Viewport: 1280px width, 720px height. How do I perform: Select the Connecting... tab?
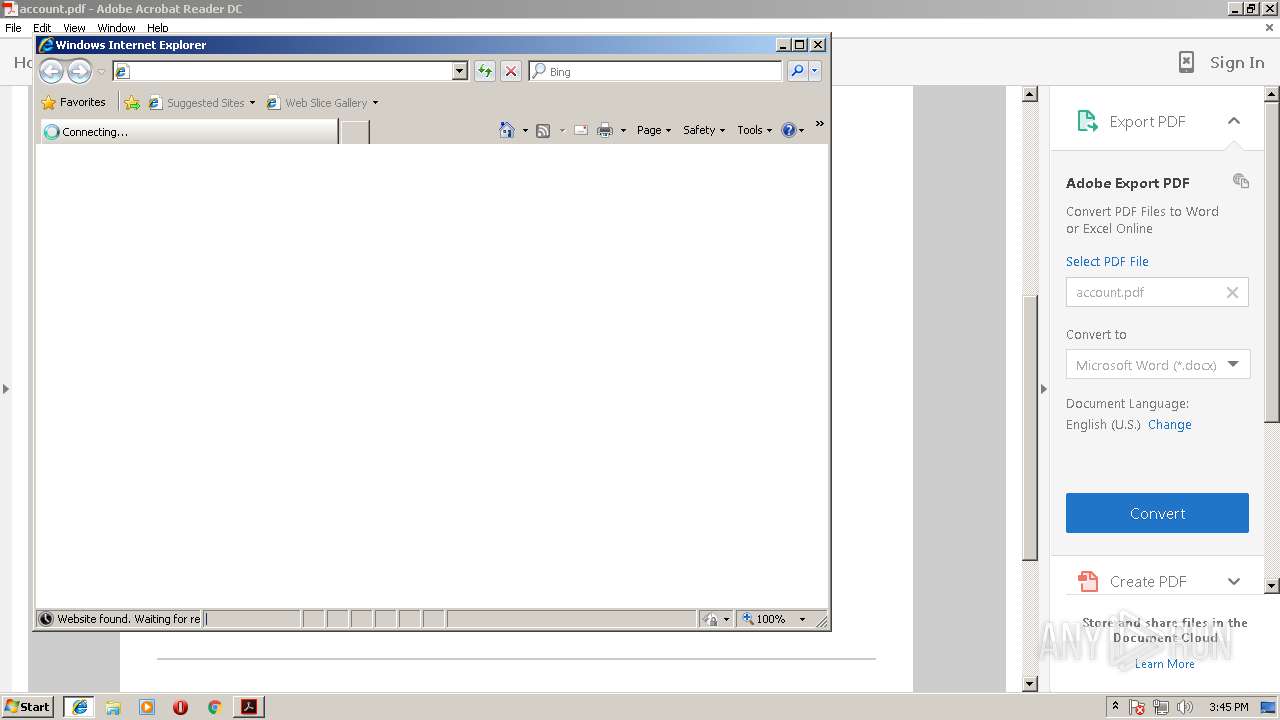point(189,132)
